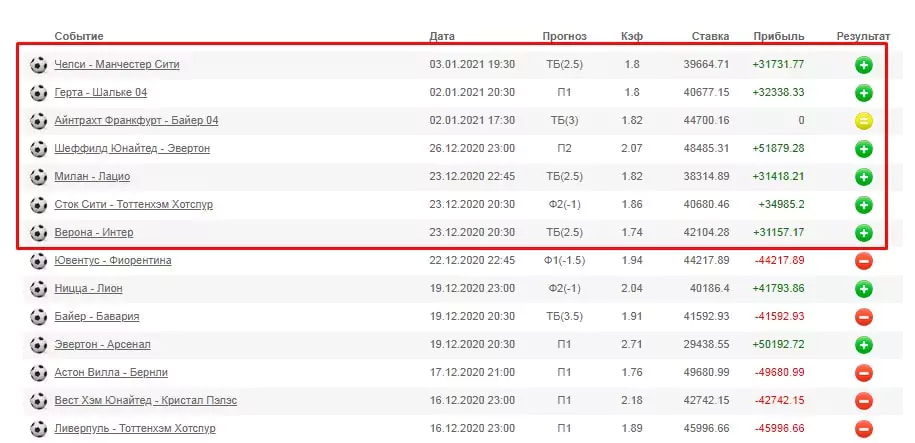Screen dimensions: 915x443
Task: Click the soccer ball icon beside Милан - Лацио
Action: point(39,177)
